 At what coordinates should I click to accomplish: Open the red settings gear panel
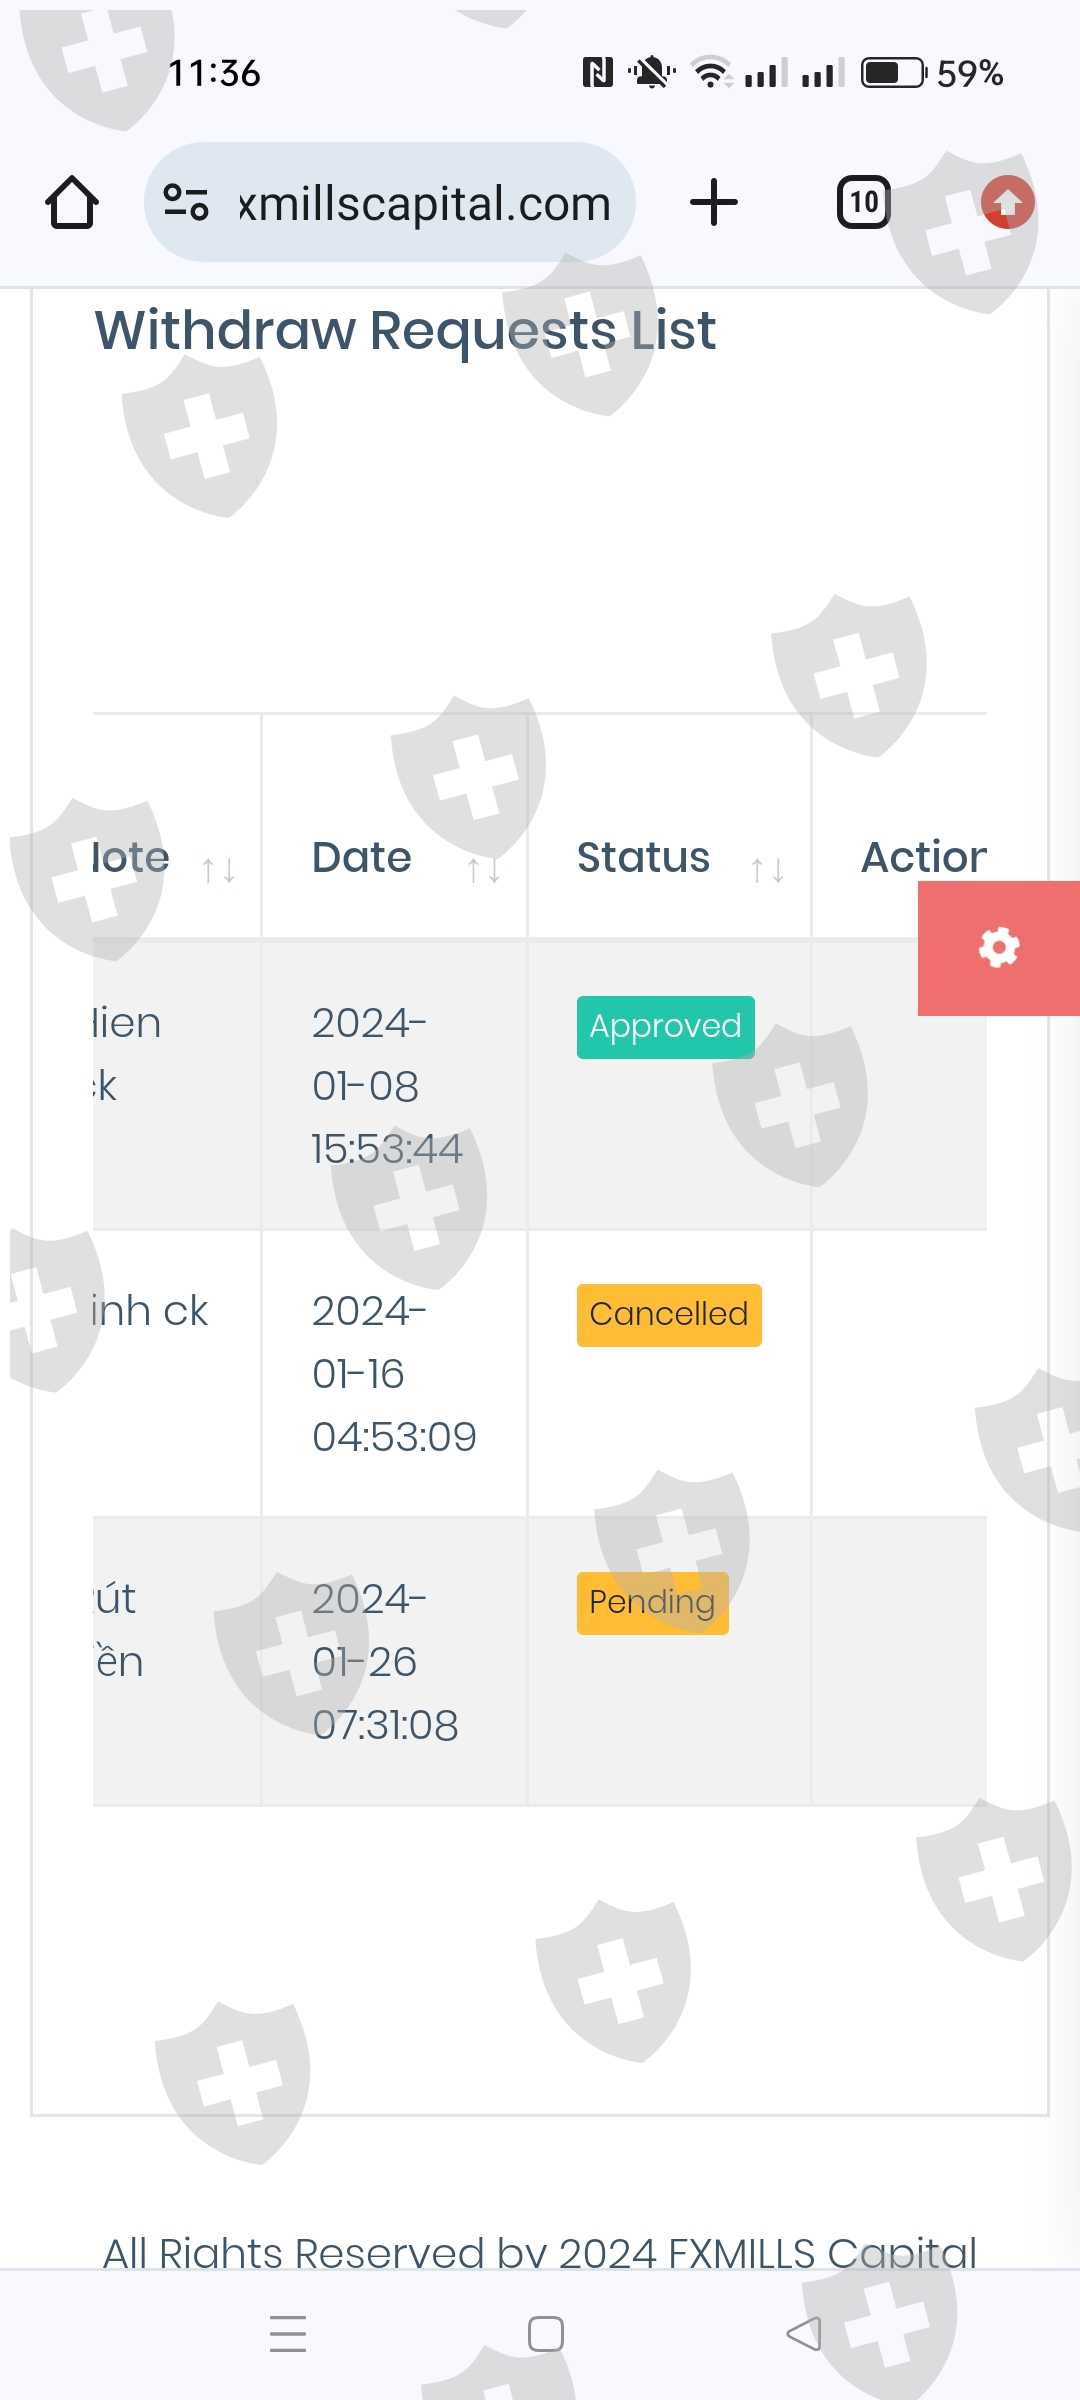click(x=998, y=948)
